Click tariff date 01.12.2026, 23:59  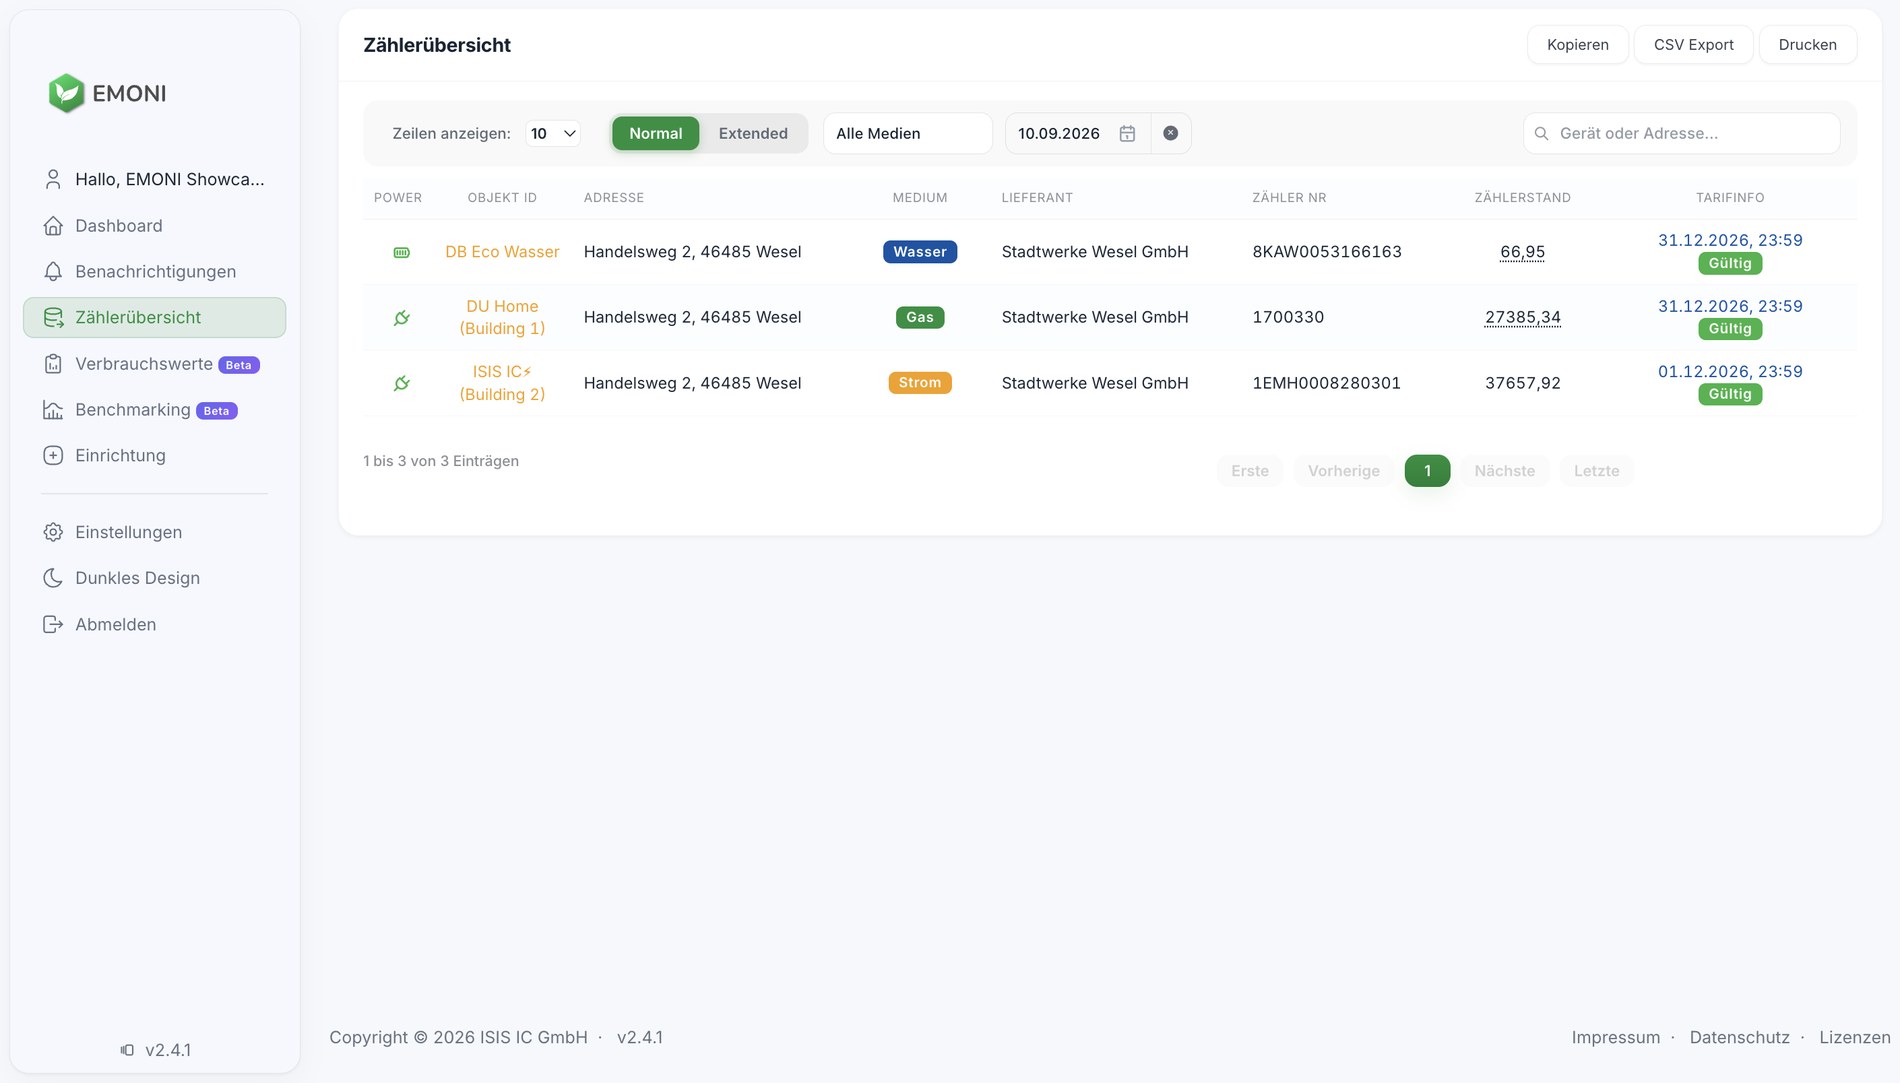point(1730,372)
